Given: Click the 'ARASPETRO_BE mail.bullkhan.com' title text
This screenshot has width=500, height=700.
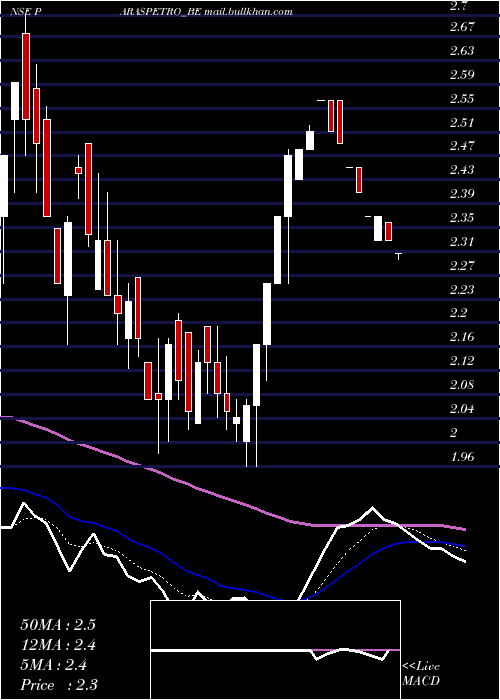Looking at the screenshot, I should click(206, 12).
